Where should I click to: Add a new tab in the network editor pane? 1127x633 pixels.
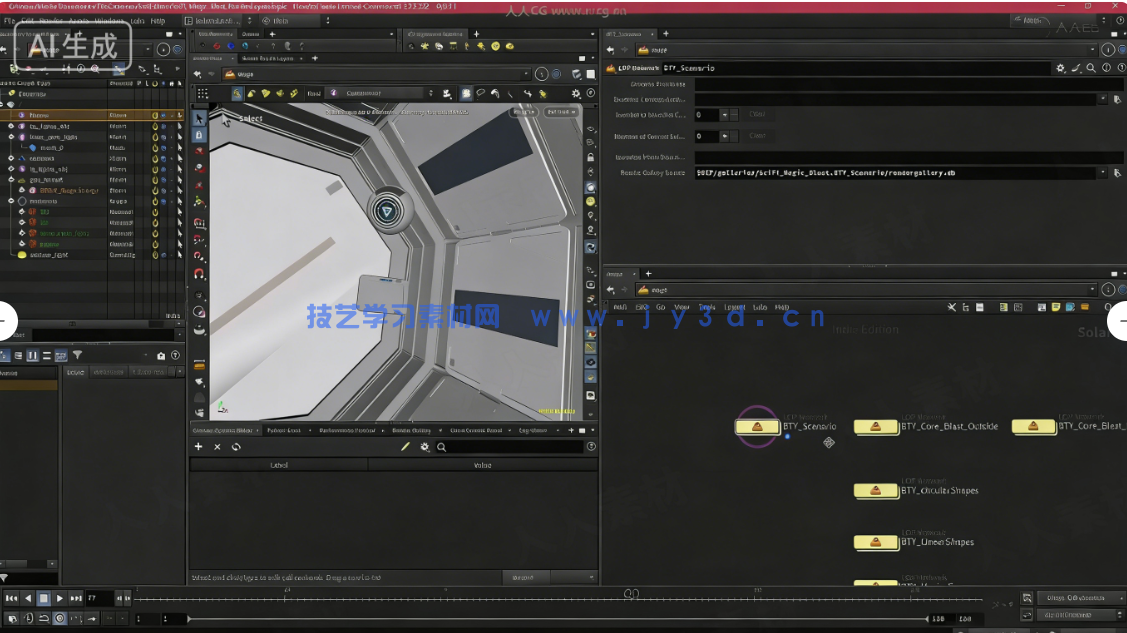[x=648, y=273]
